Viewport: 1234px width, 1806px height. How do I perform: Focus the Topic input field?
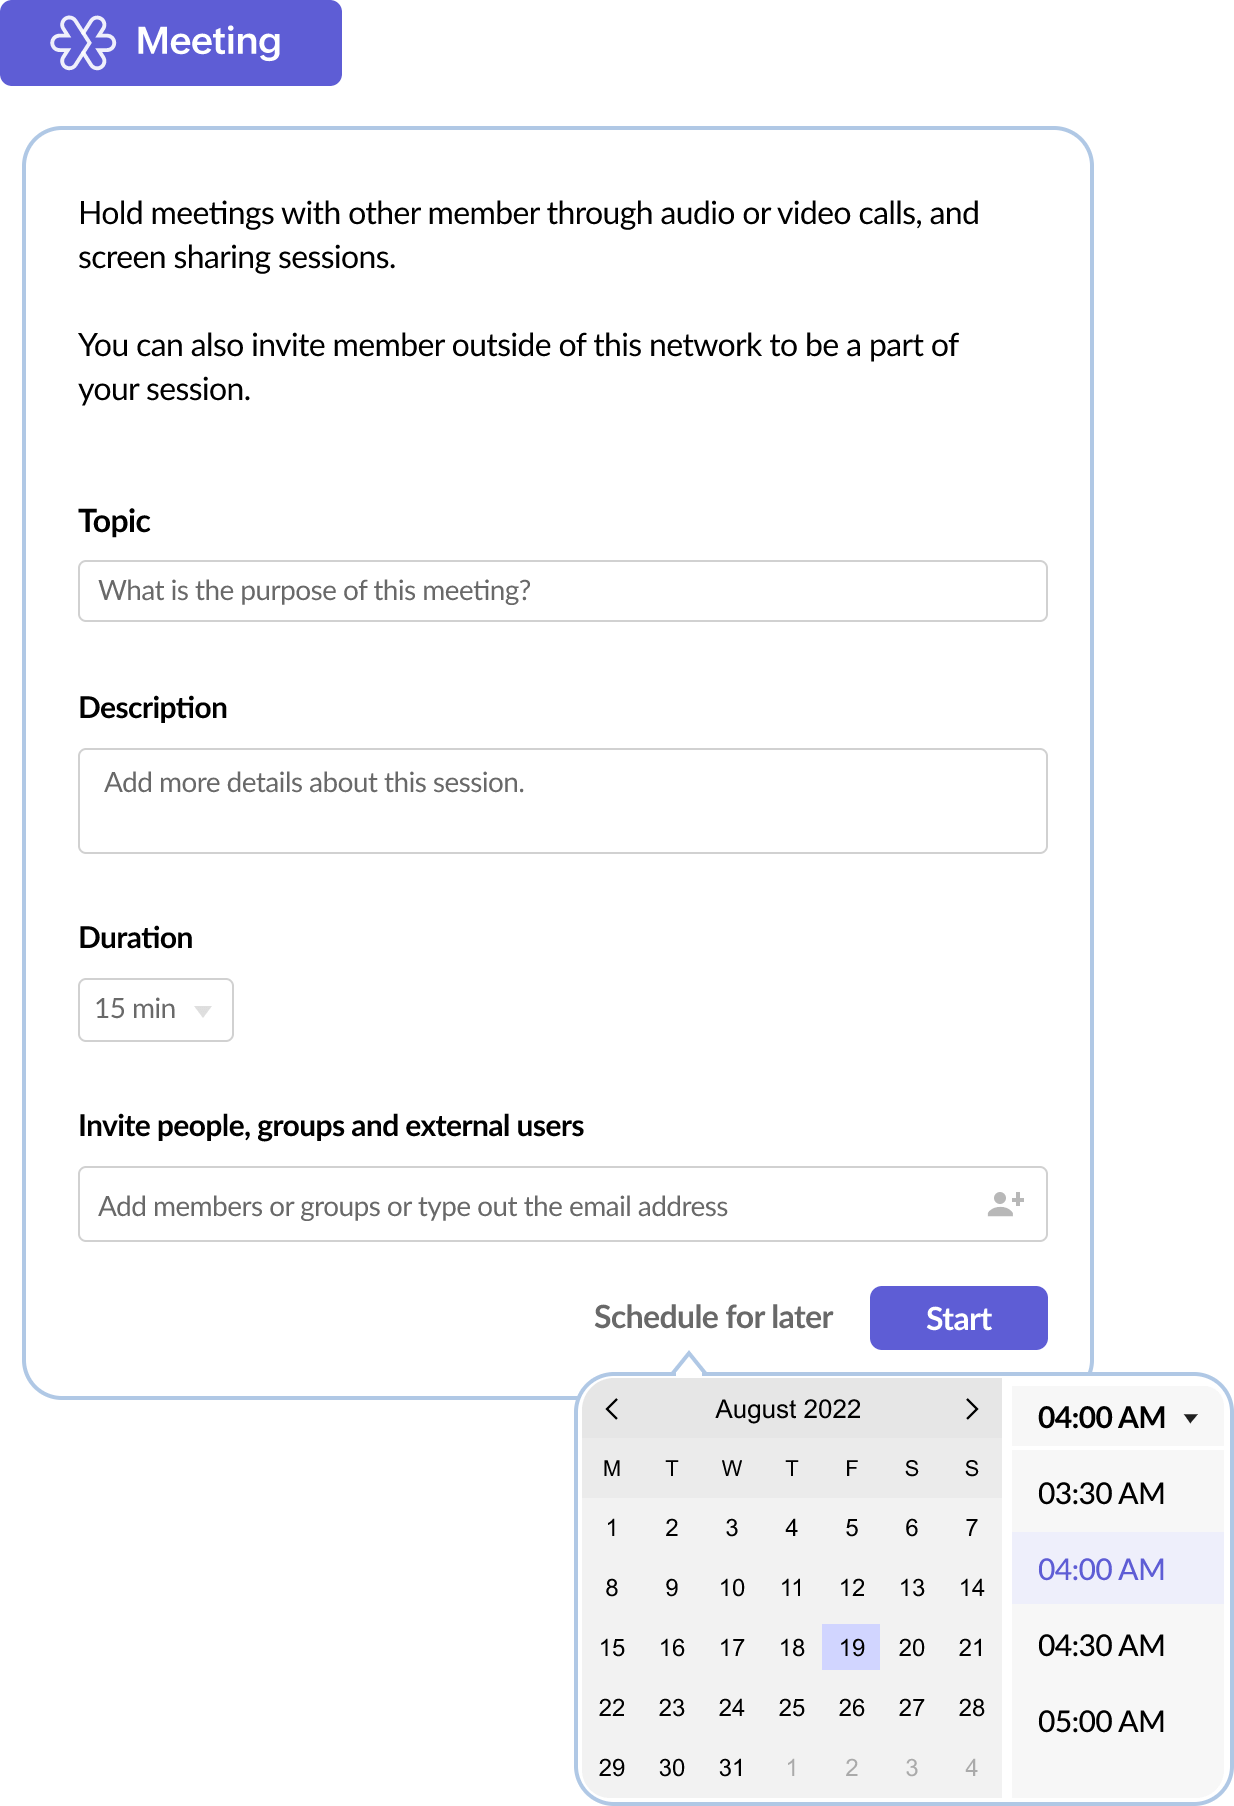562,591
